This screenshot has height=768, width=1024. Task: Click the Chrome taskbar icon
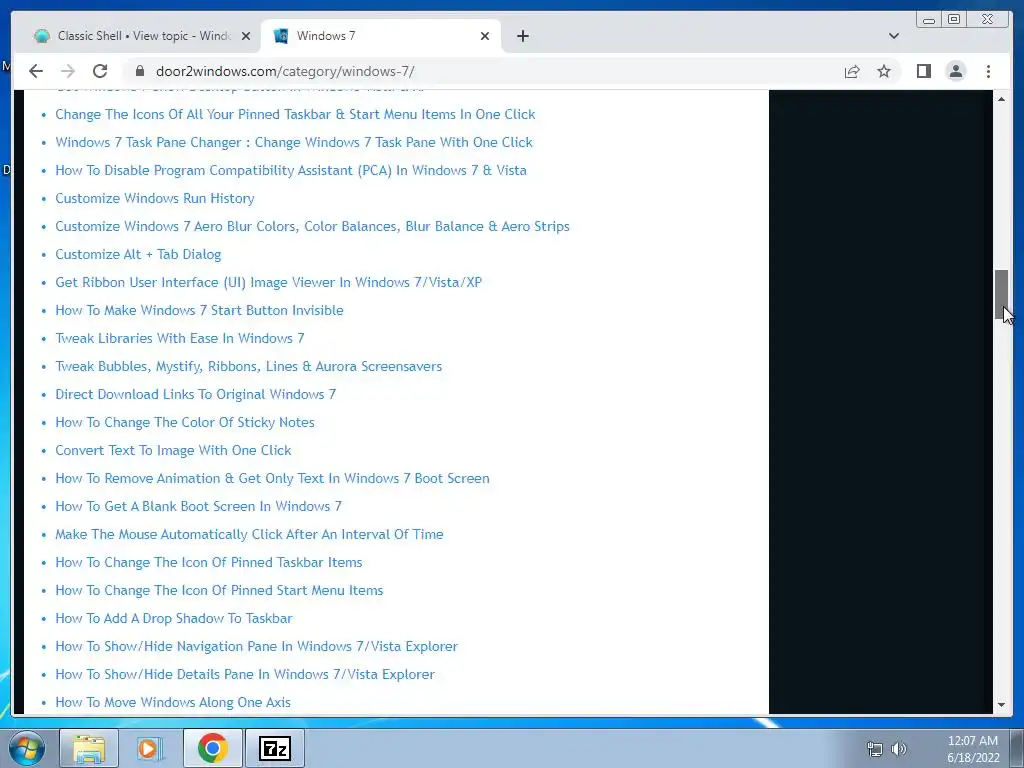point(212,748)
